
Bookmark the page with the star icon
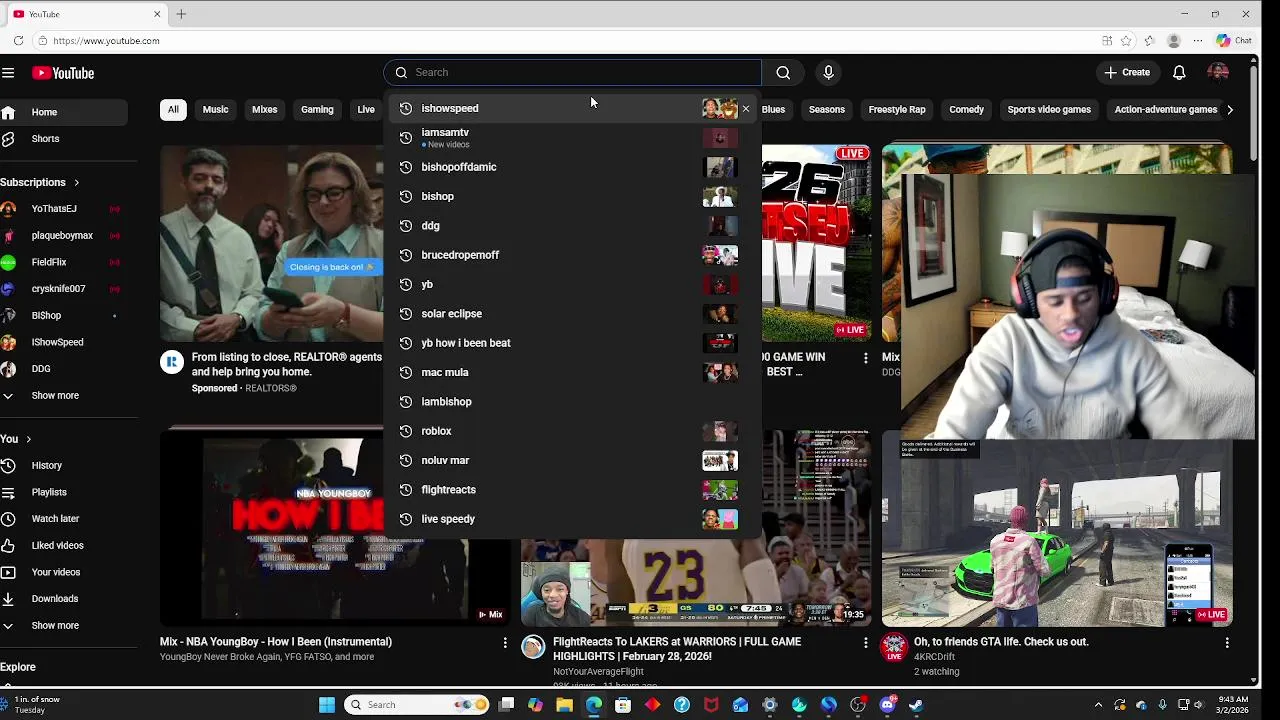coord(1127,41)
